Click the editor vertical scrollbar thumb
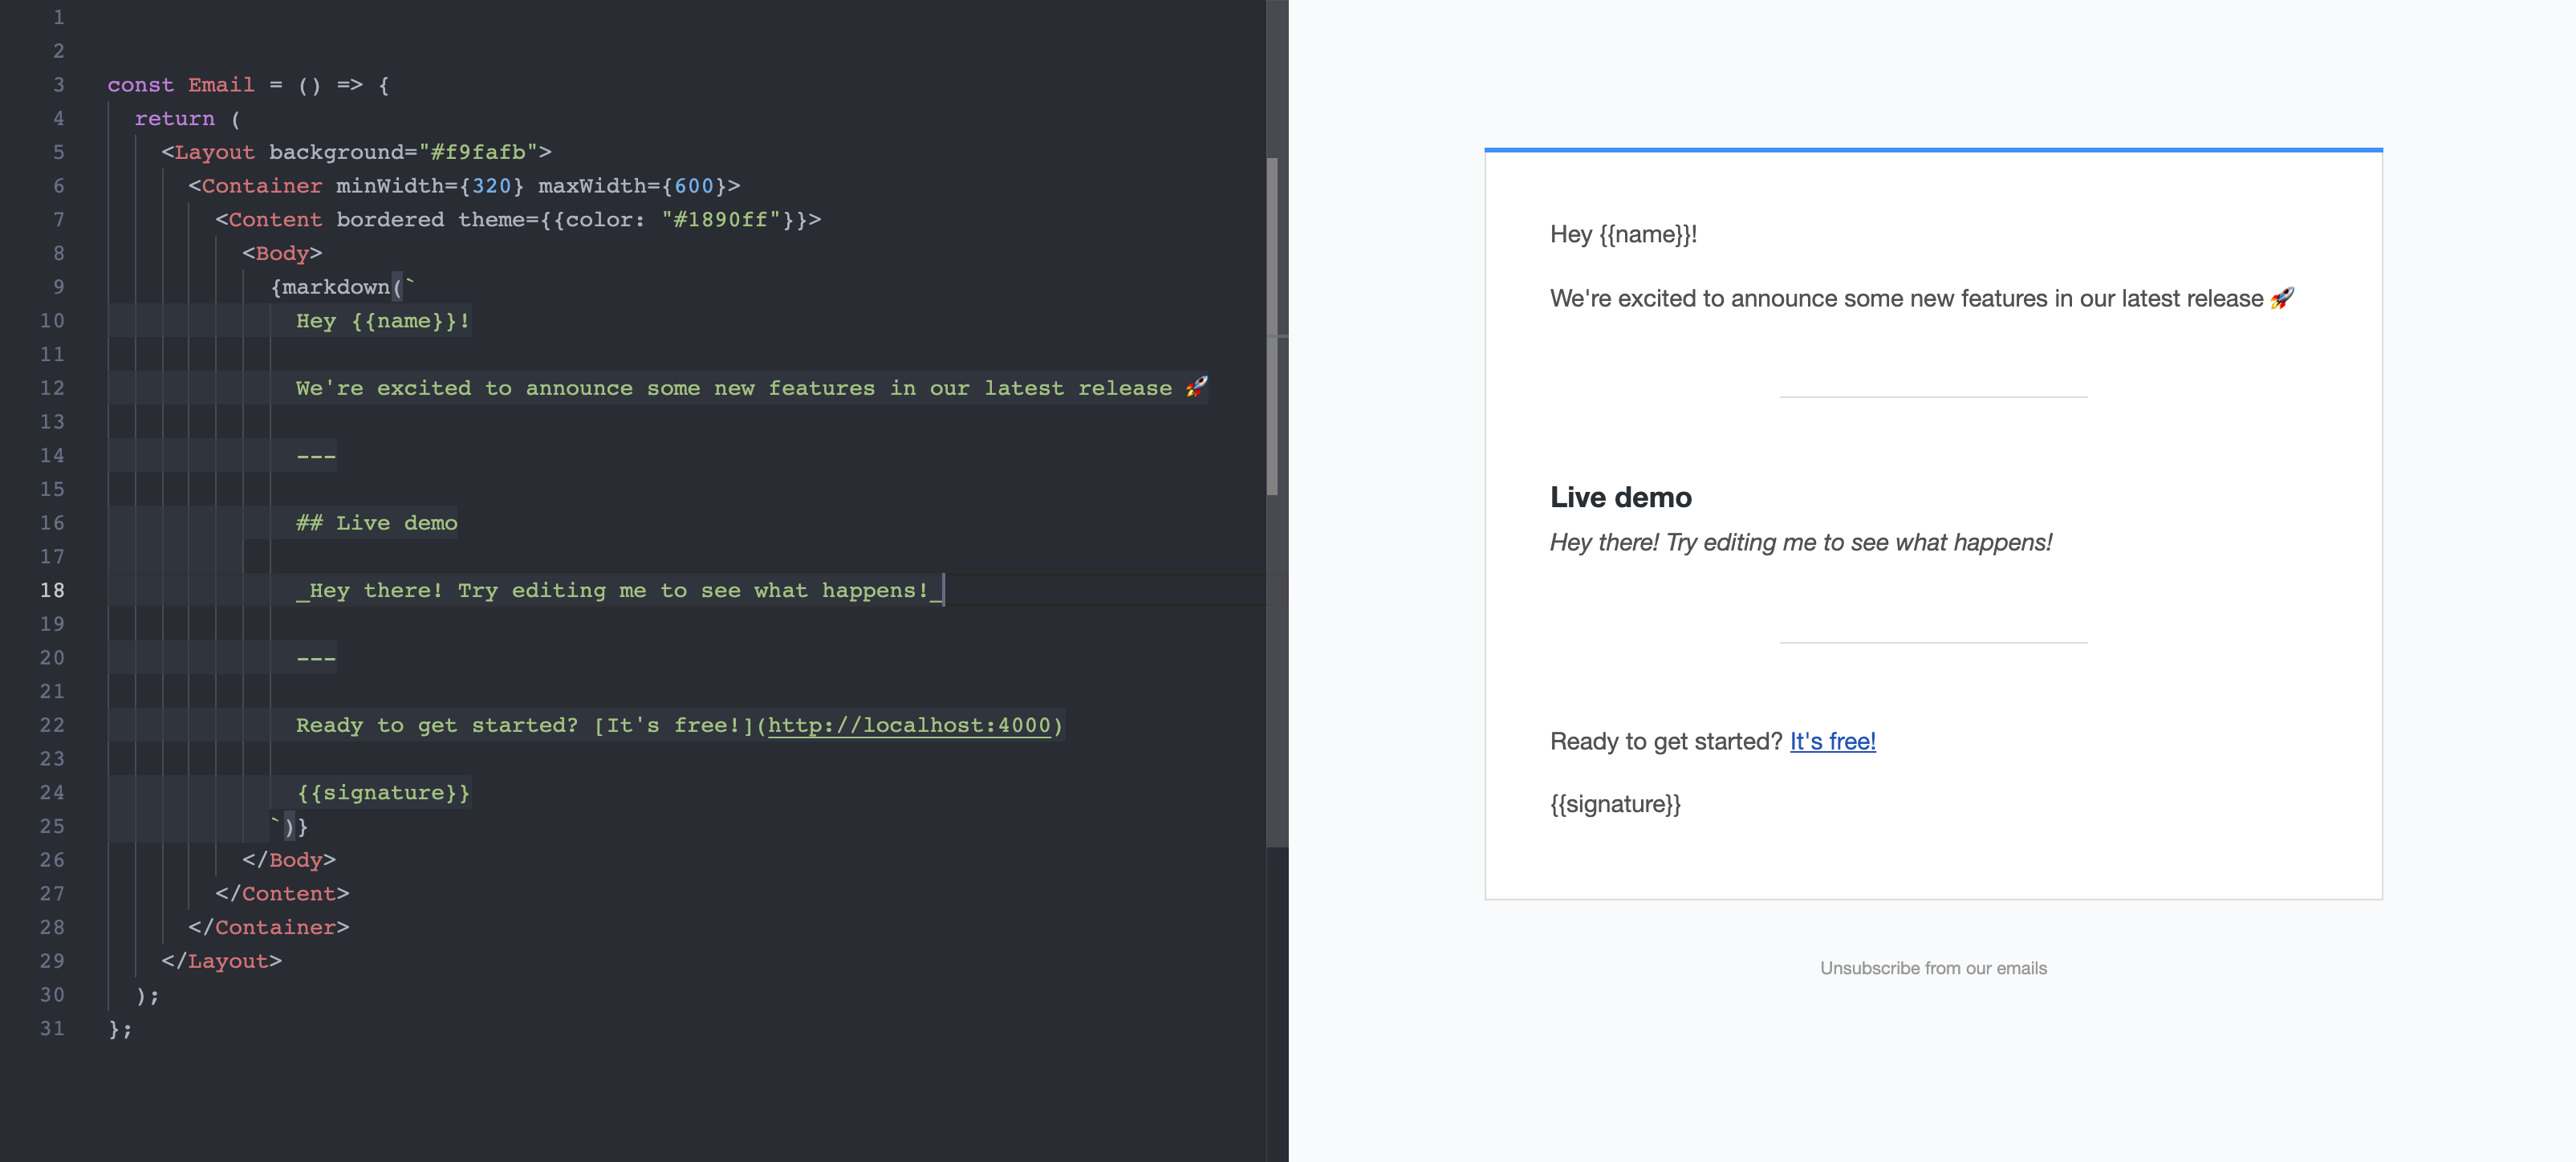This screenshot has width=2576, height=1162. pos(1272,326)
